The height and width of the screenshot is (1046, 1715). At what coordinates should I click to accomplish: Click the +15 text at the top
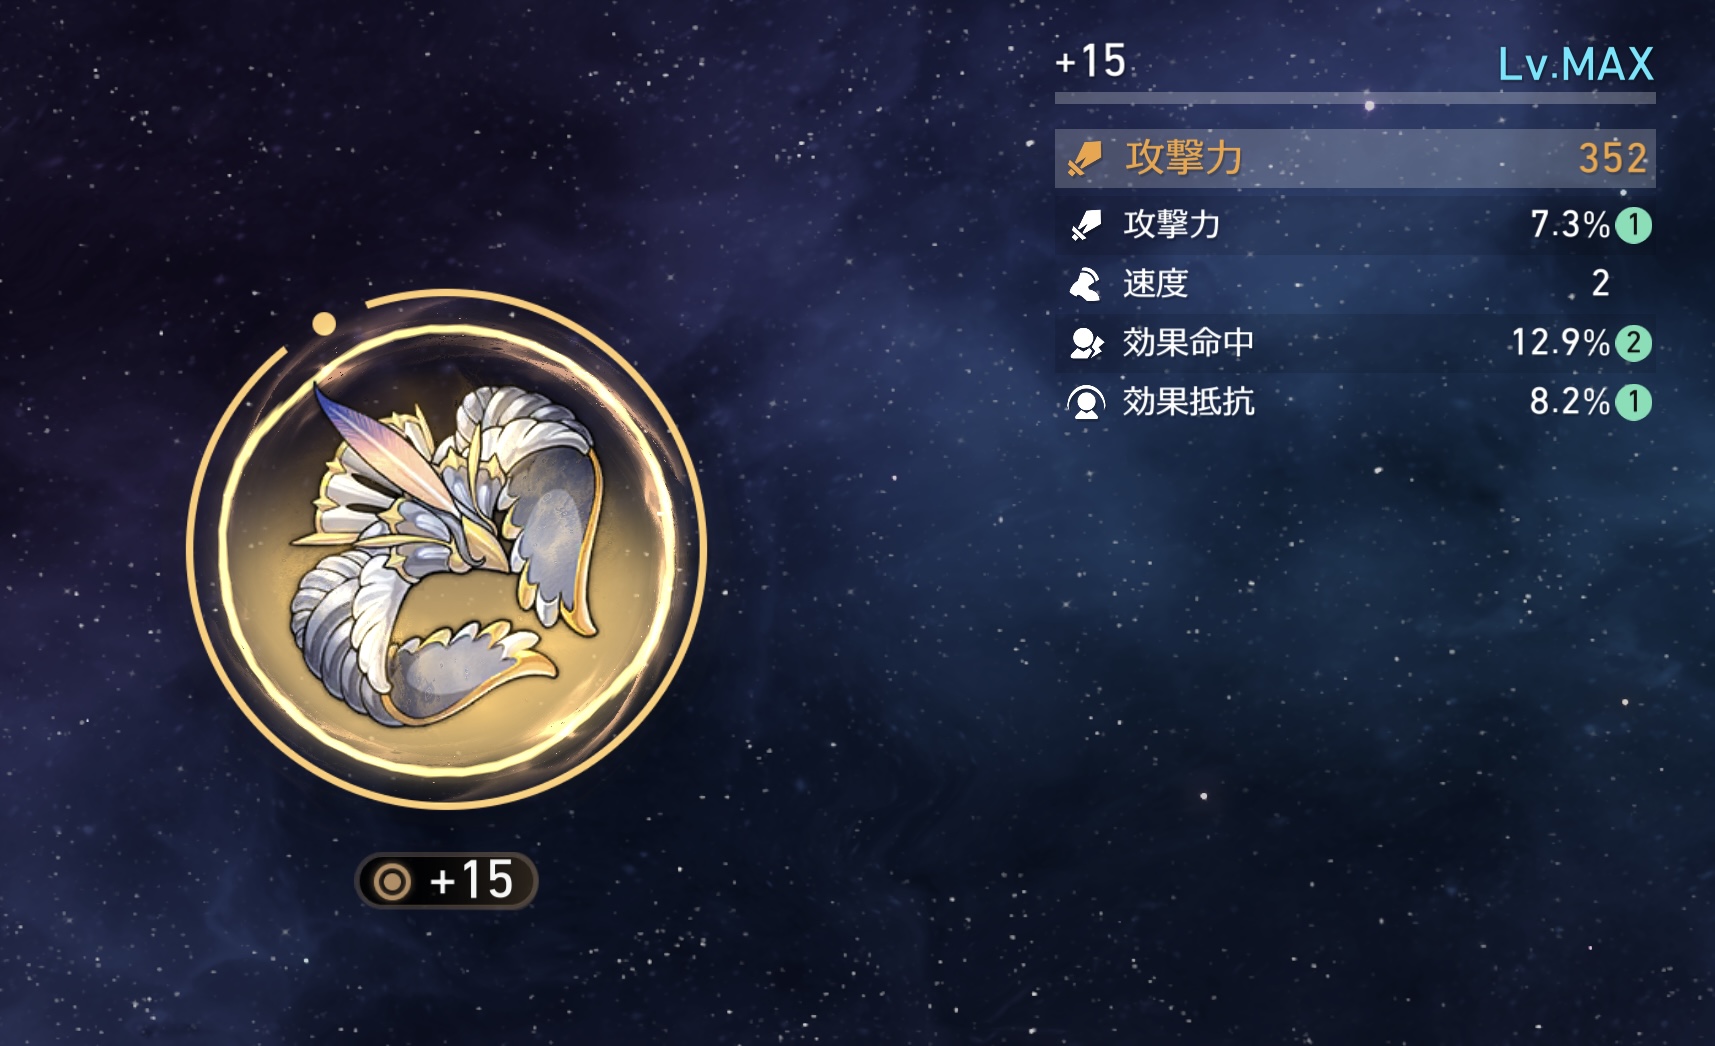click(x=1091, y=61)
